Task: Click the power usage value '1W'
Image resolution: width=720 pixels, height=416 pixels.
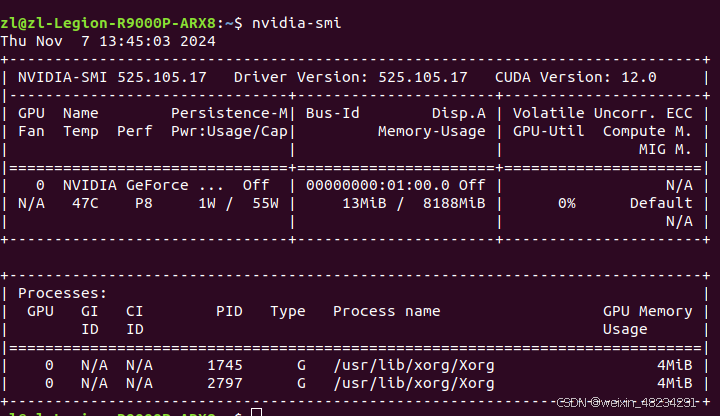Action: pyautogui.click(x=207, y=203)
